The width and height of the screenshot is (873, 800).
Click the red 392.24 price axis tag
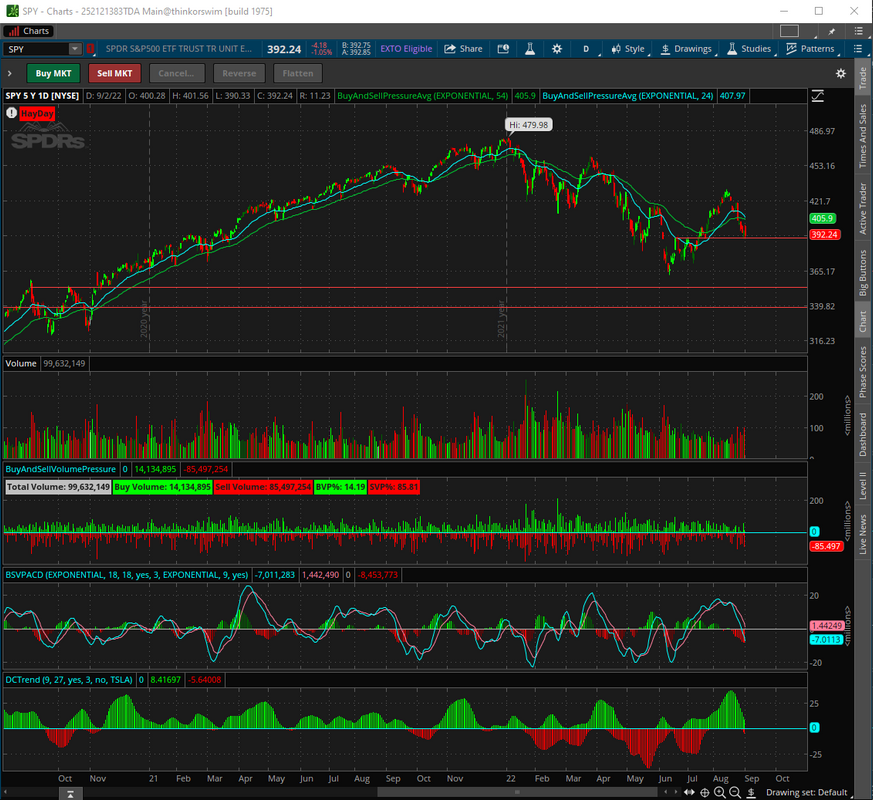coord(825,234)
